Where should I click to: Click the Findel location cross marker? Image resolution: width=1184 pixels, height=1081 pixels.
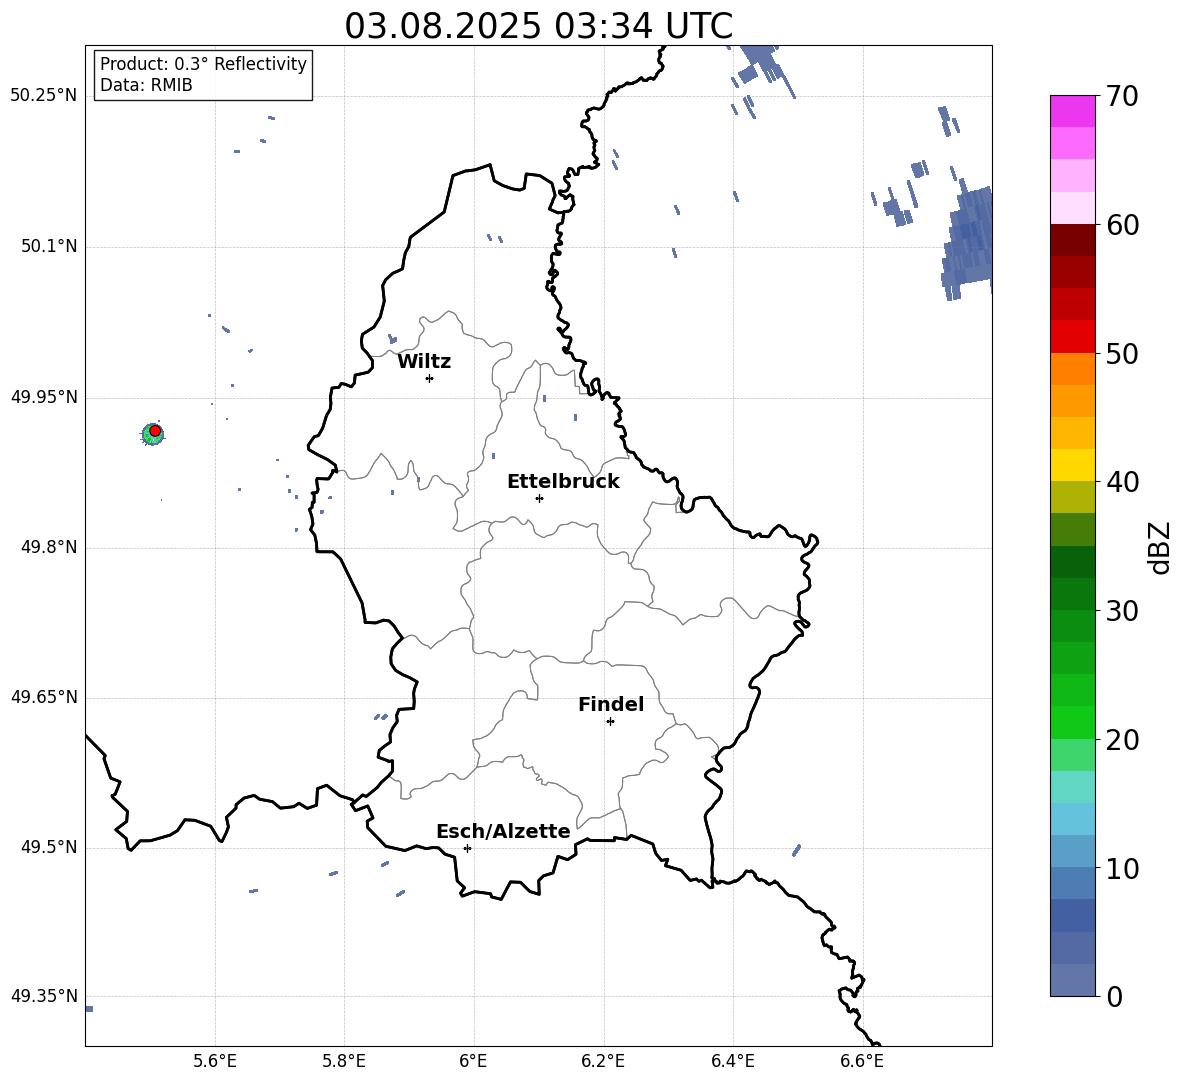tap(610, 722)
